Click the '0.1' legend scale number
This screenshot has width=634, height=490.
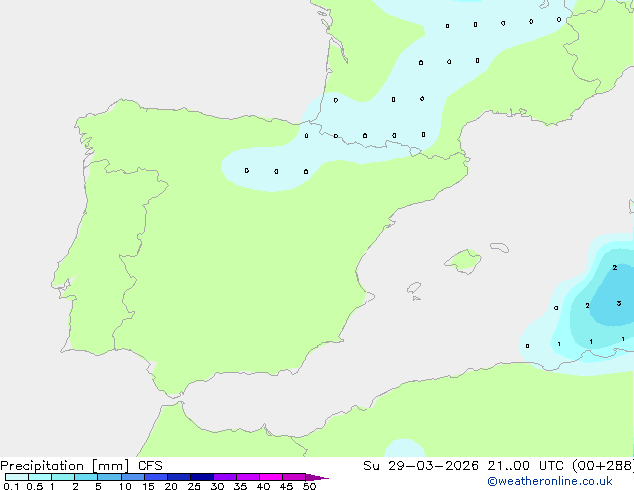[11, 486]
